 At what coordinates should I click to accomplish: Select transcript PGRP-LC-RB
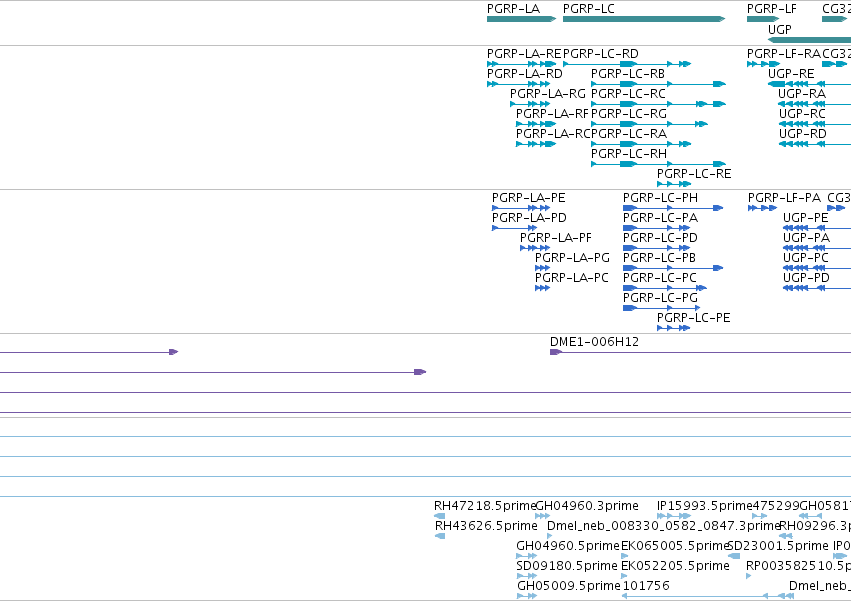click(x=658, y=84)
